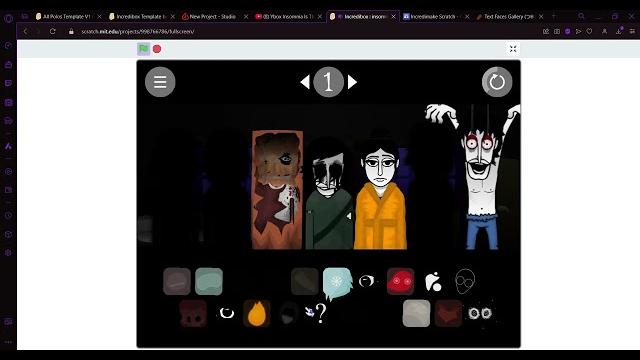The height and width of the screenshot is (360, 640).
Task: Select the red glowing-eyes sound icon
Action: (x=400, y=281)
